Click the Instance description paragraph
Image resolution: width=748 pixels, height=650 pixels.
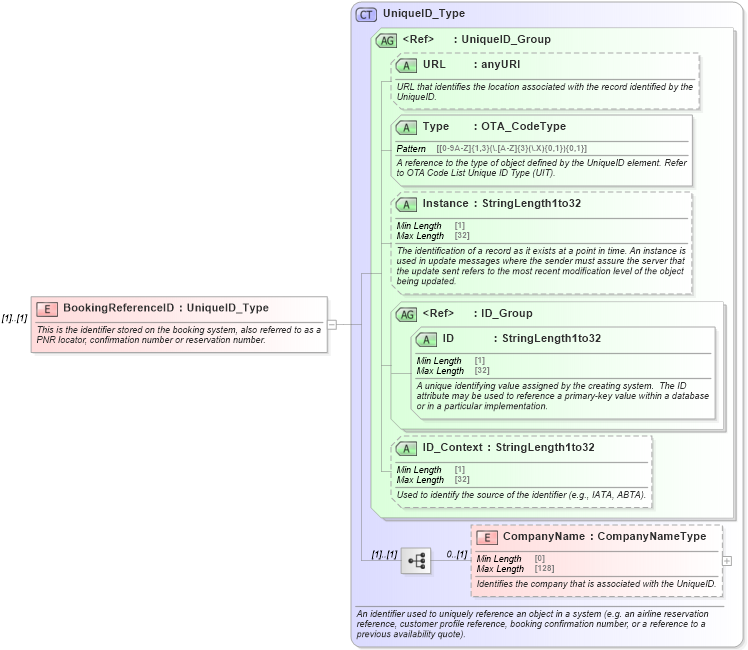tap(541, 266)
